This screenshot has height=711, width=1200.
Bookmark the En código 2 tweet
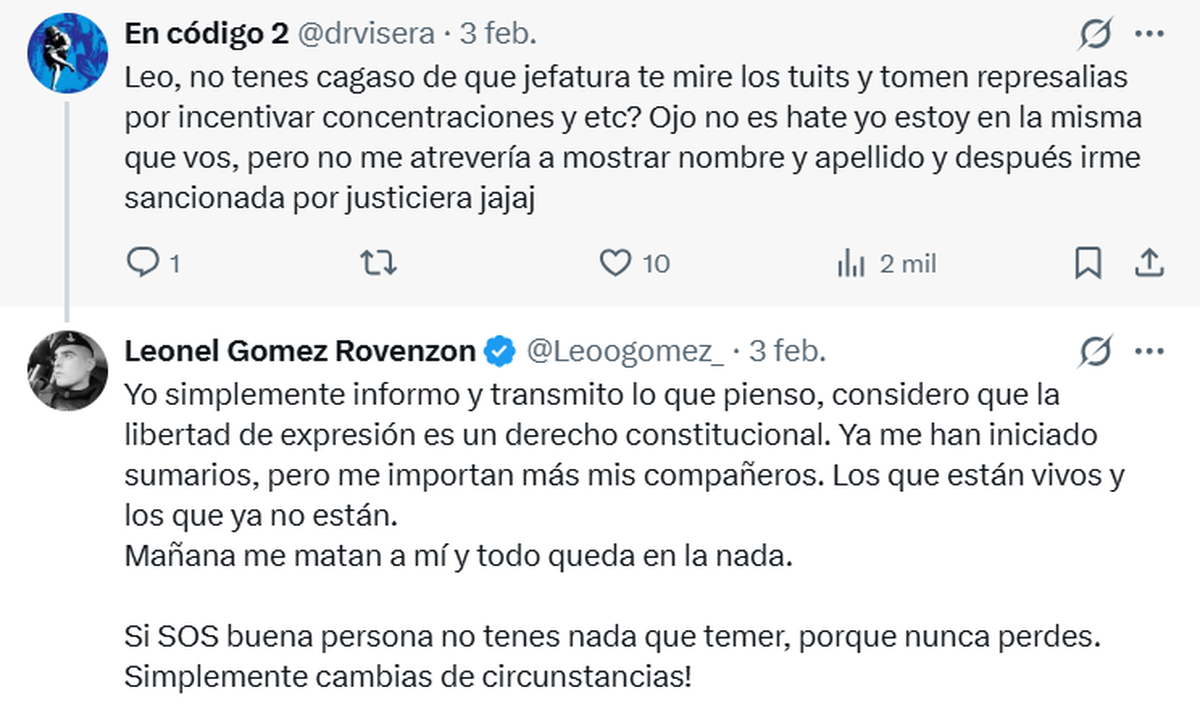point(1087,263)
